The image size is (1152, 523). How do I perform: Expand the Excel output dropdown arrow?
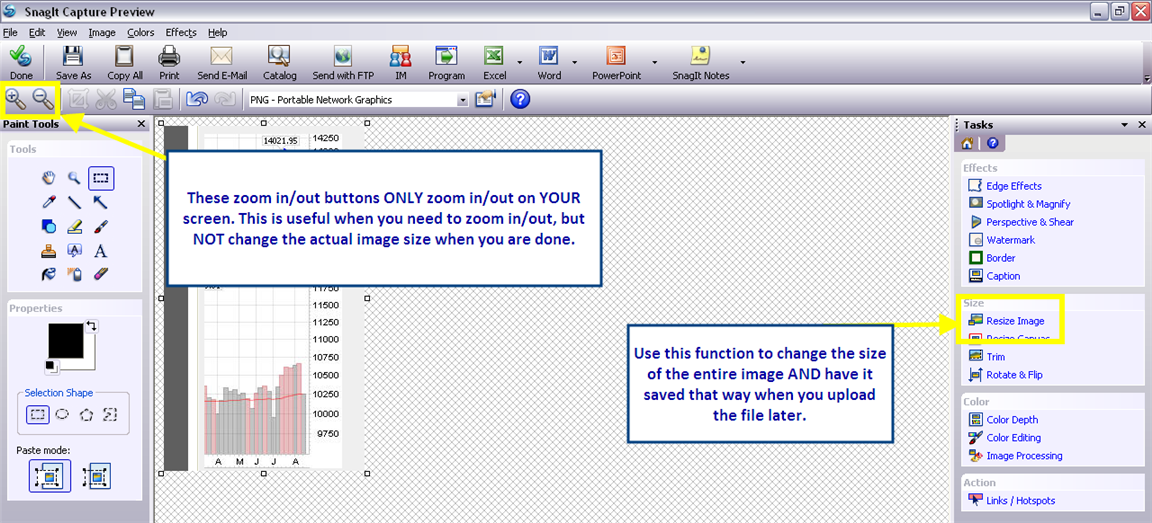(520, 62)
